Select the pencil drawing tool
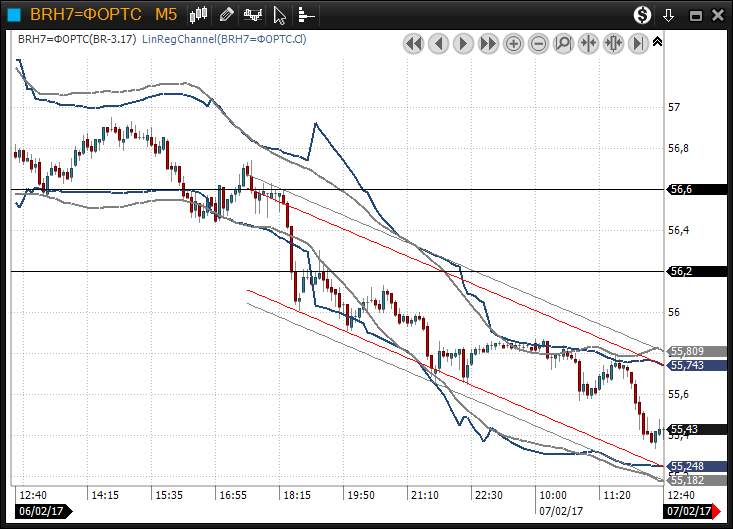This screenshot has height=529, width=733. tap(227, 15)
